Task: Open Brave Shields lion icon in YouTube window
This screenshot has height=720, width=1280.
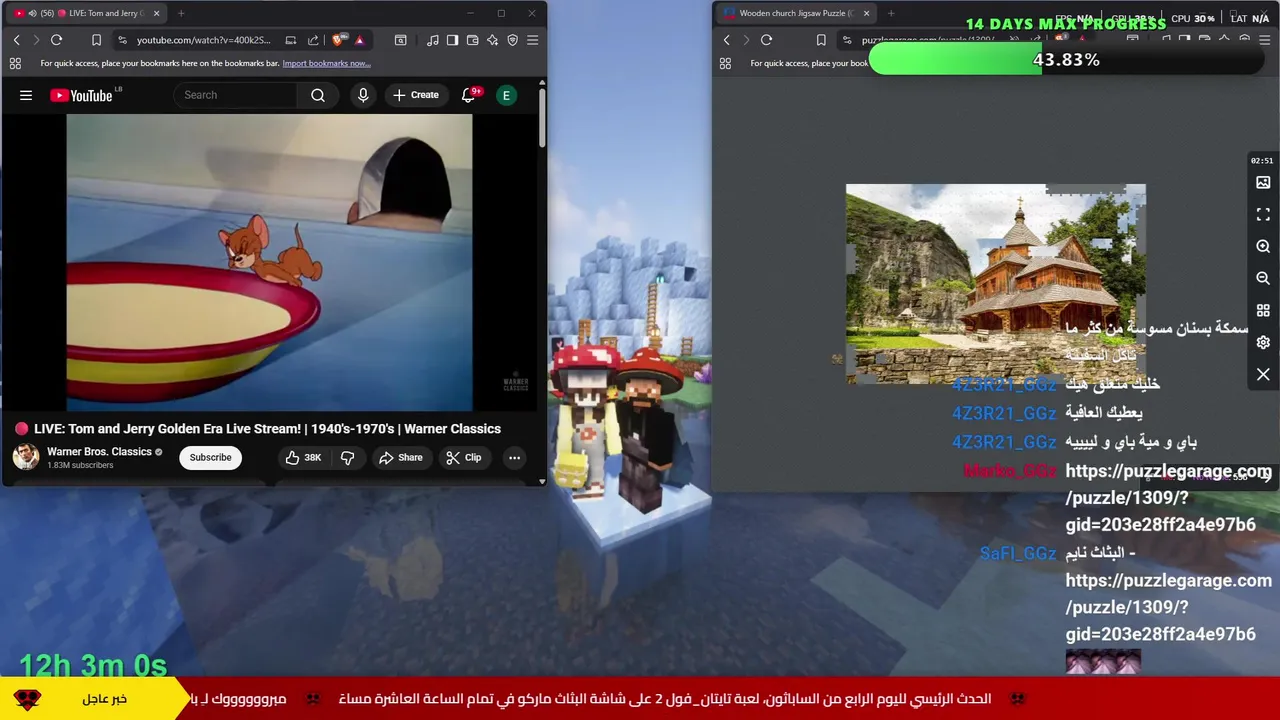Action: 338,40
